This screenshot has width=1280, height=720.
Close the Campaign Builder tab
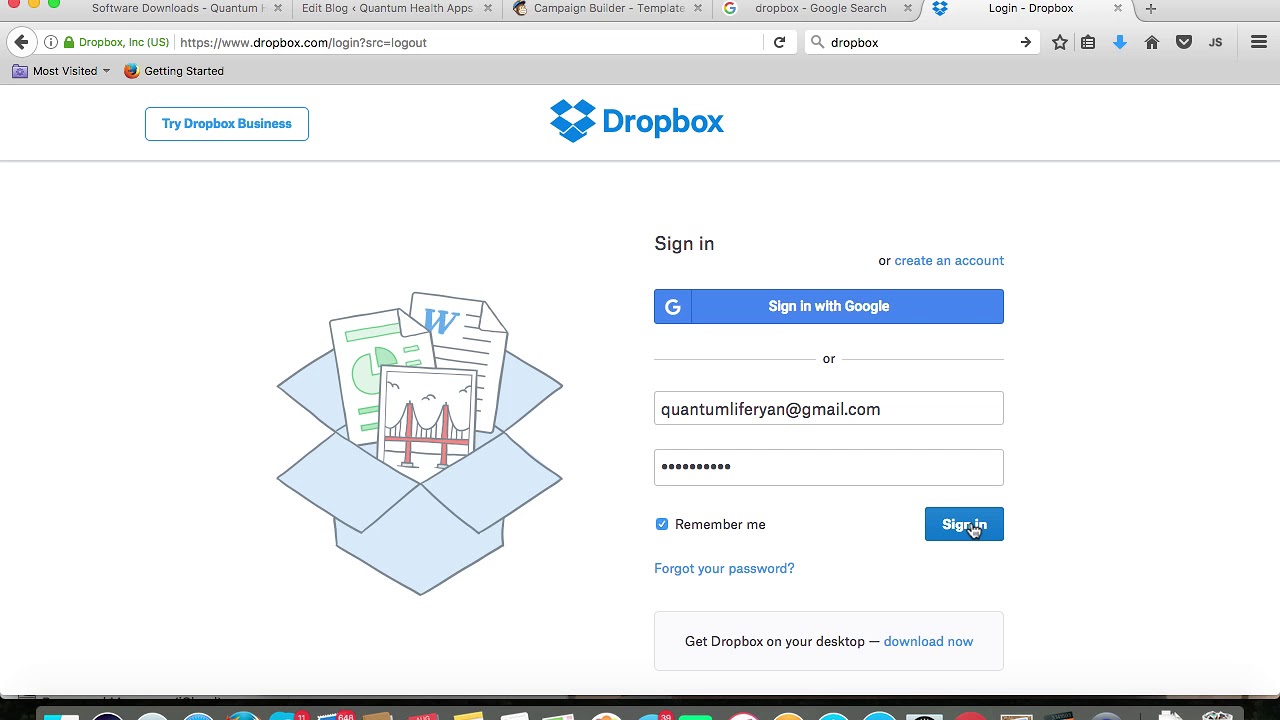tap(698, 8)
